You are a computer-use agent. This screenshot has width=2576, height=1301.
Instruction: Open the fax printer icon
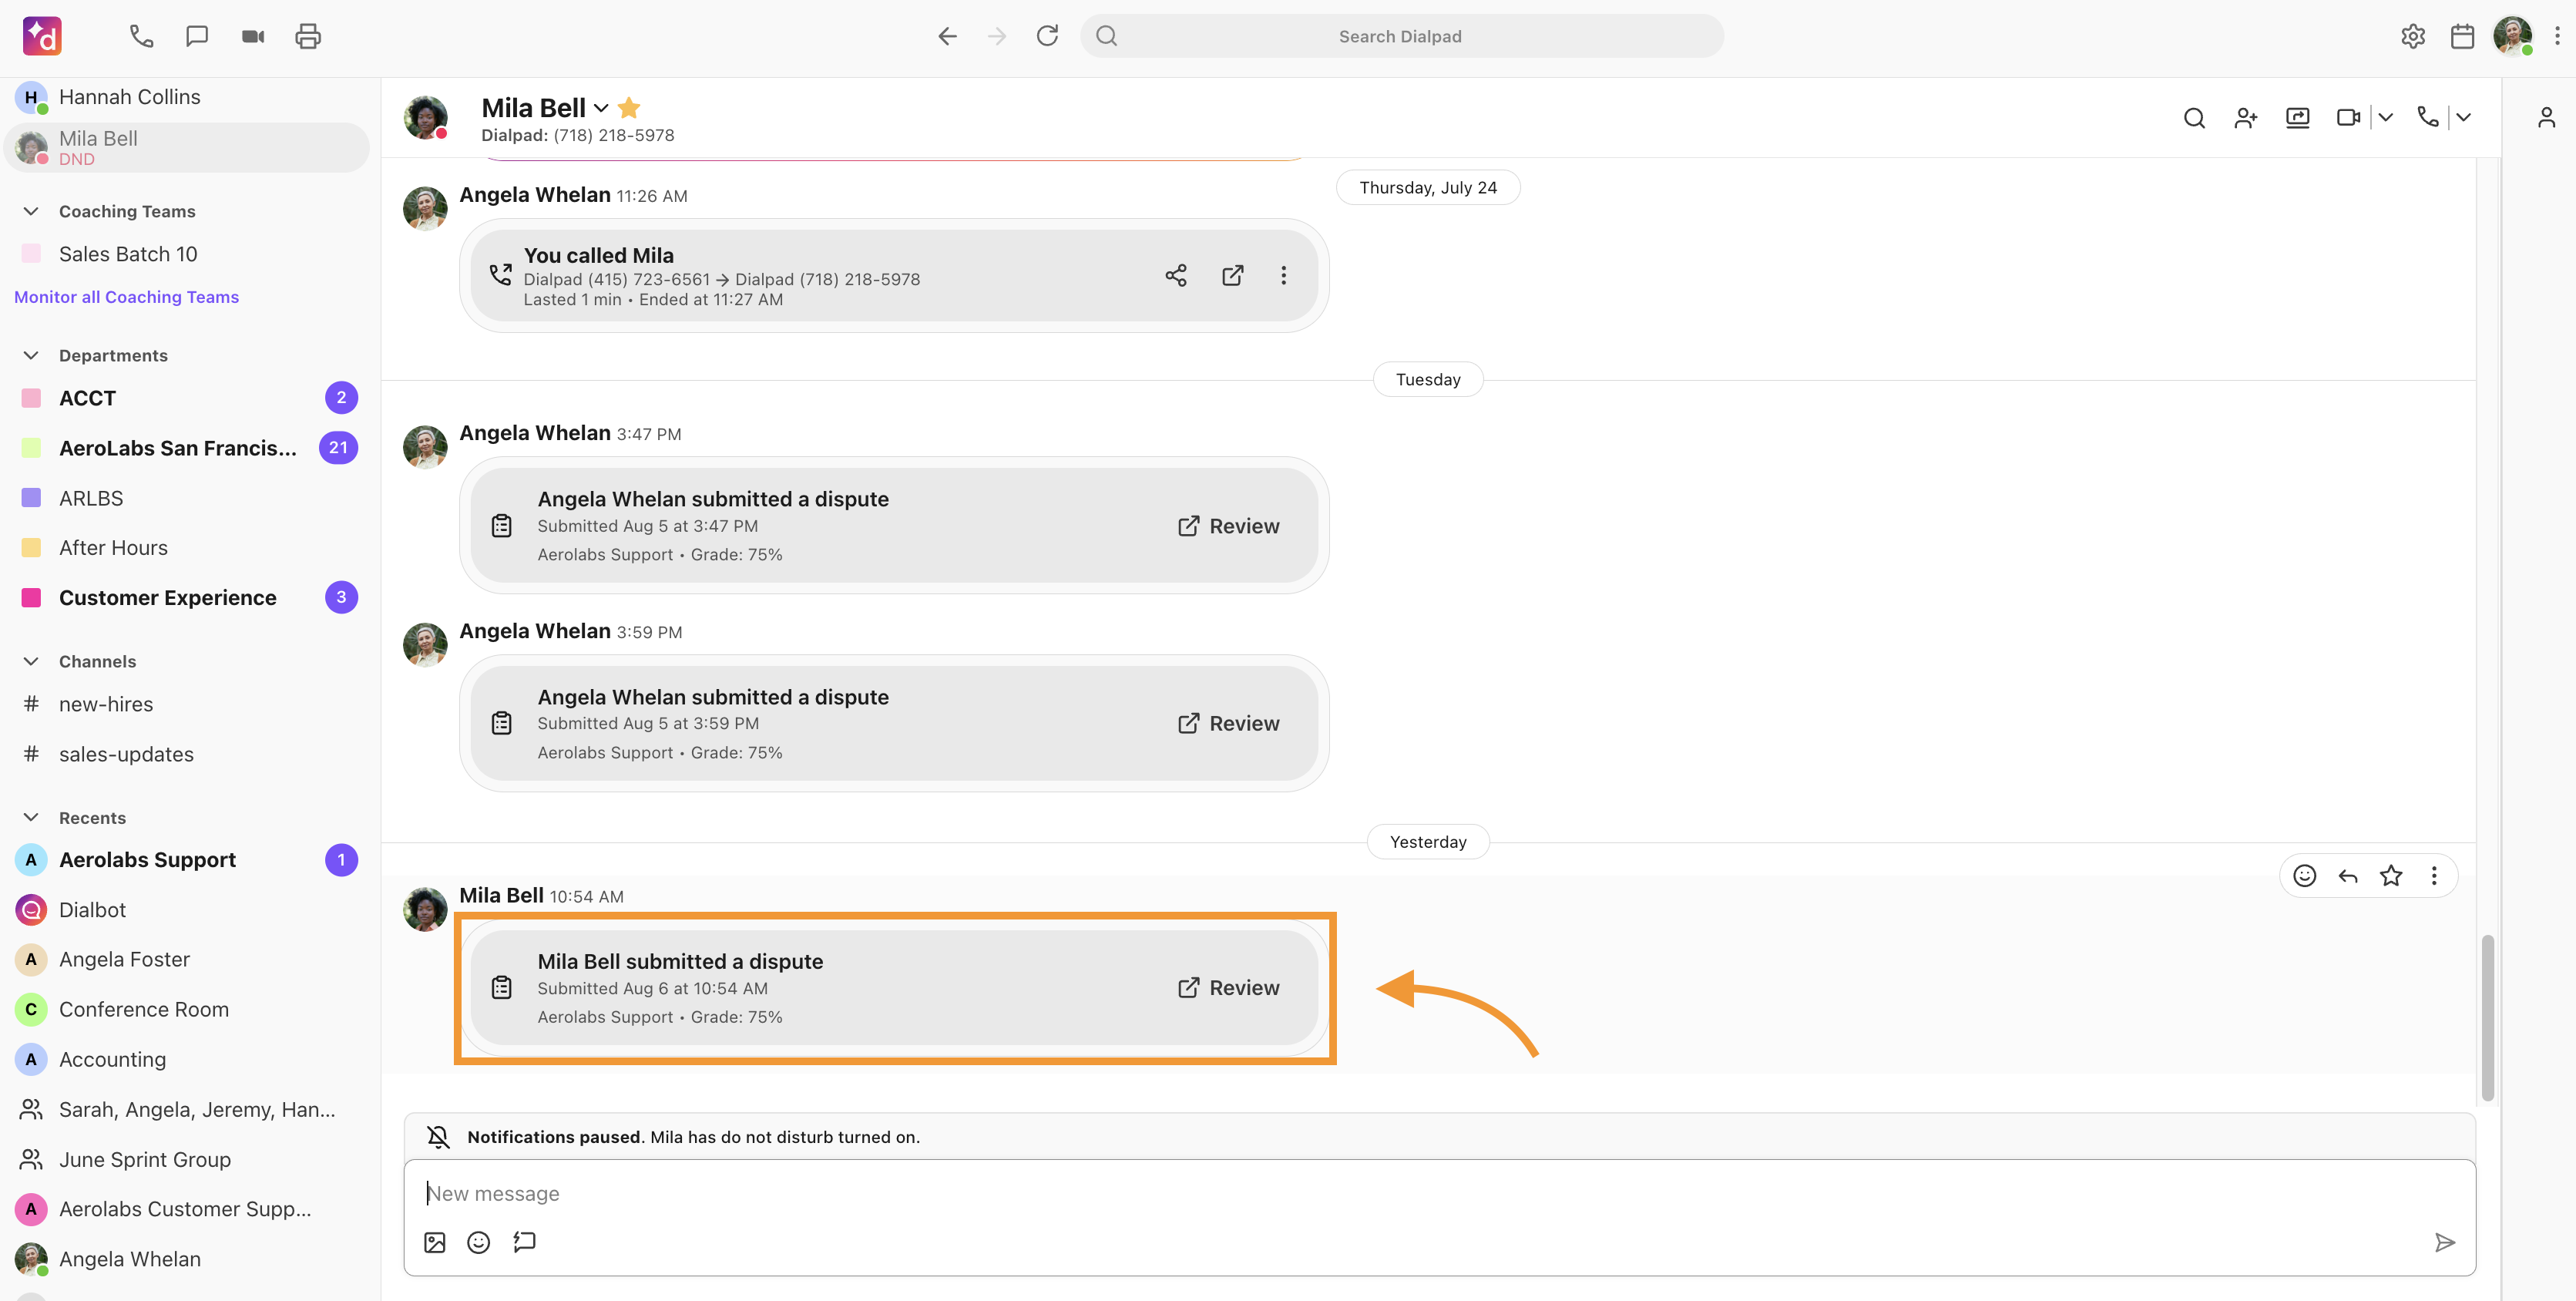pyautogui.click(x=308, y=36)
